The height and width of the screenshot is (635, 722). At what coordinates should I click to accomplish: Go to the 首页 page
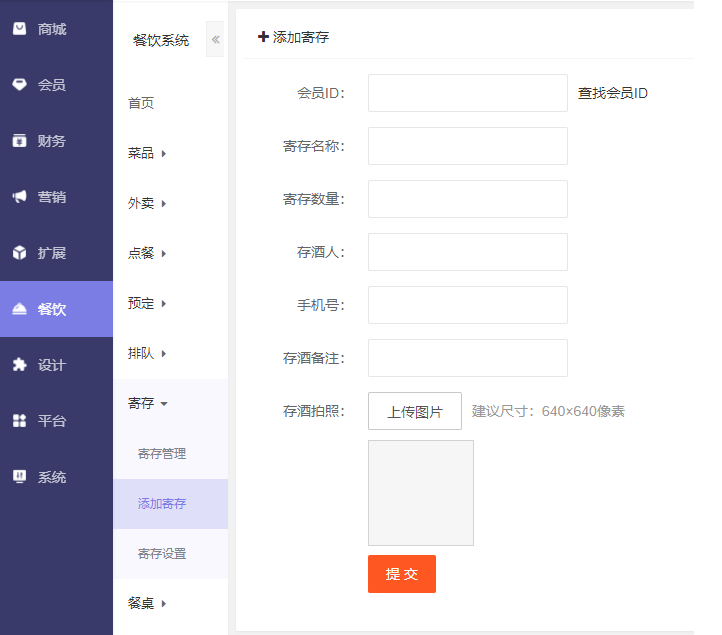(141, 103)
